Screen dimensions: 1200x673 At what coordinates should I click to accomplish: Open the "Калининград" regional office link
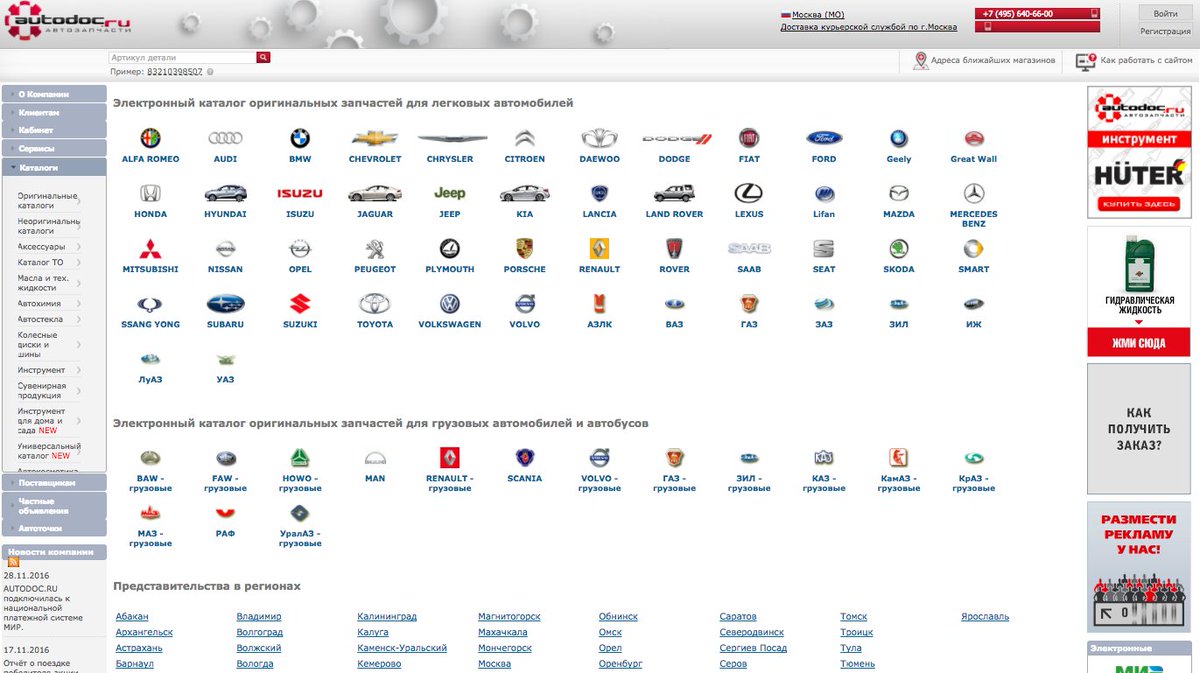387,617
